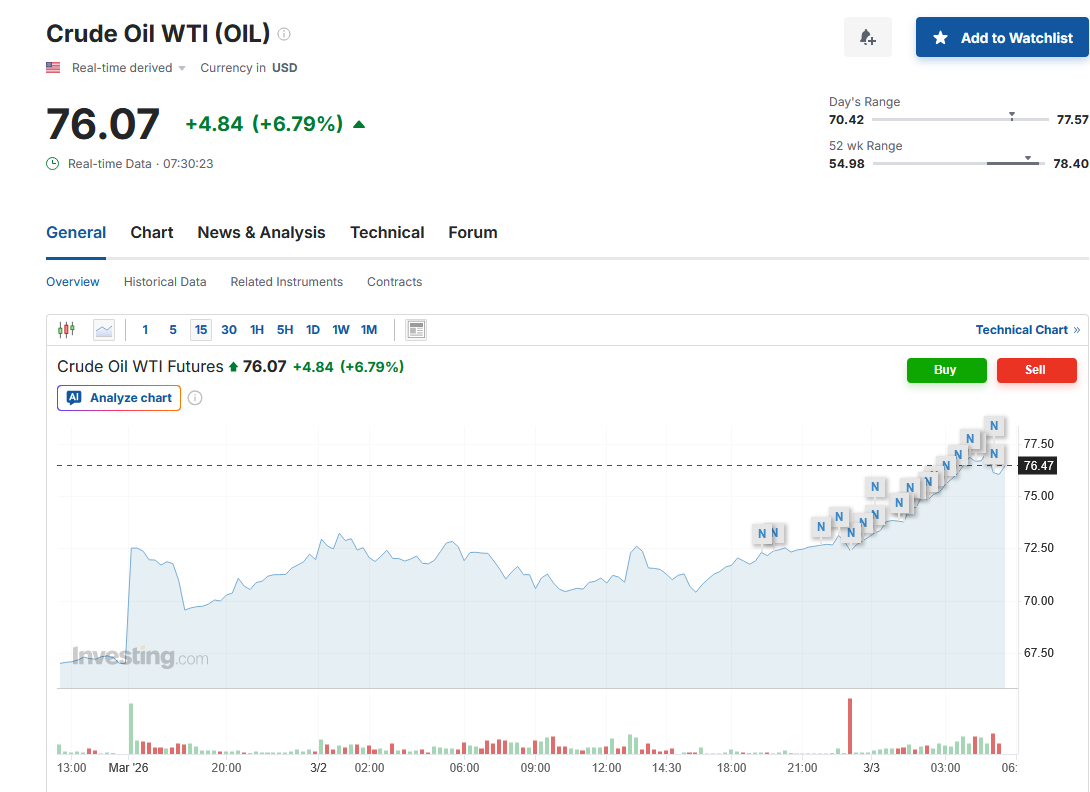1090x792 pixels.
Task: Go to Related Instruments
Action: click(x=286, y=282)
